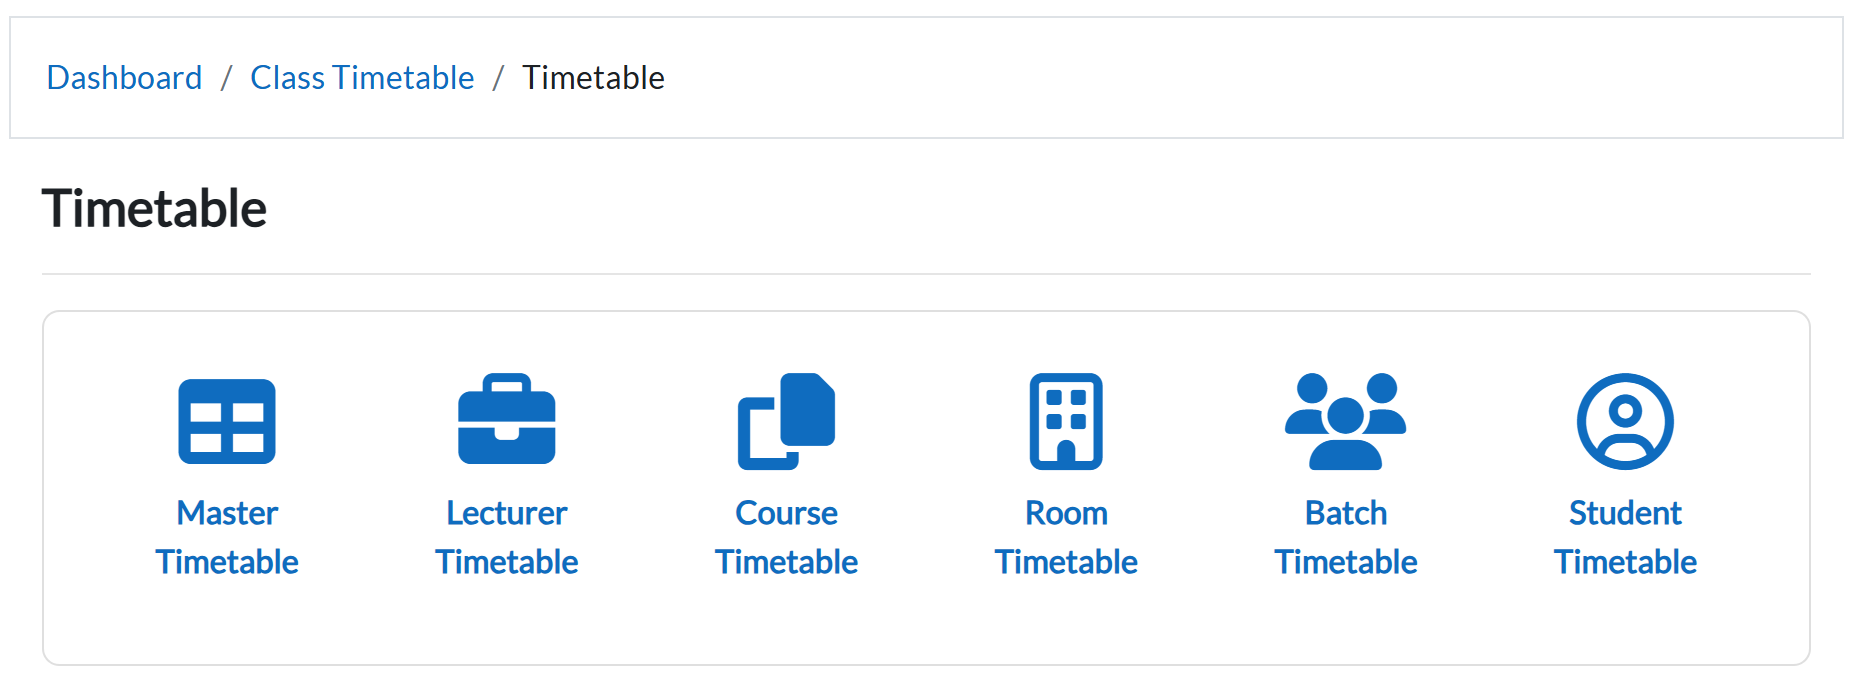The height and width of the screenshot is (698, 1856).
Task: Open the Master Timetable grid icon
Action: [x=227, y=421]
